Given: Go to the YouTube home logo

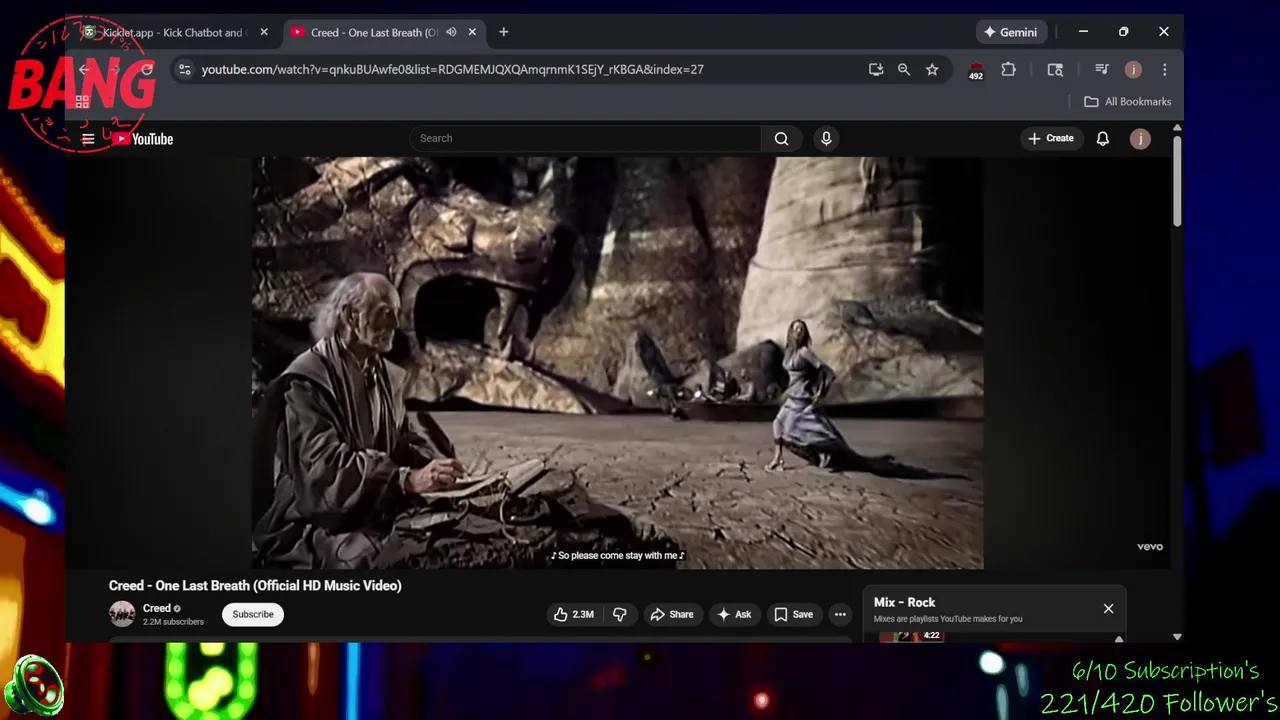Looking at the screenshot, I should click(143, 139).
